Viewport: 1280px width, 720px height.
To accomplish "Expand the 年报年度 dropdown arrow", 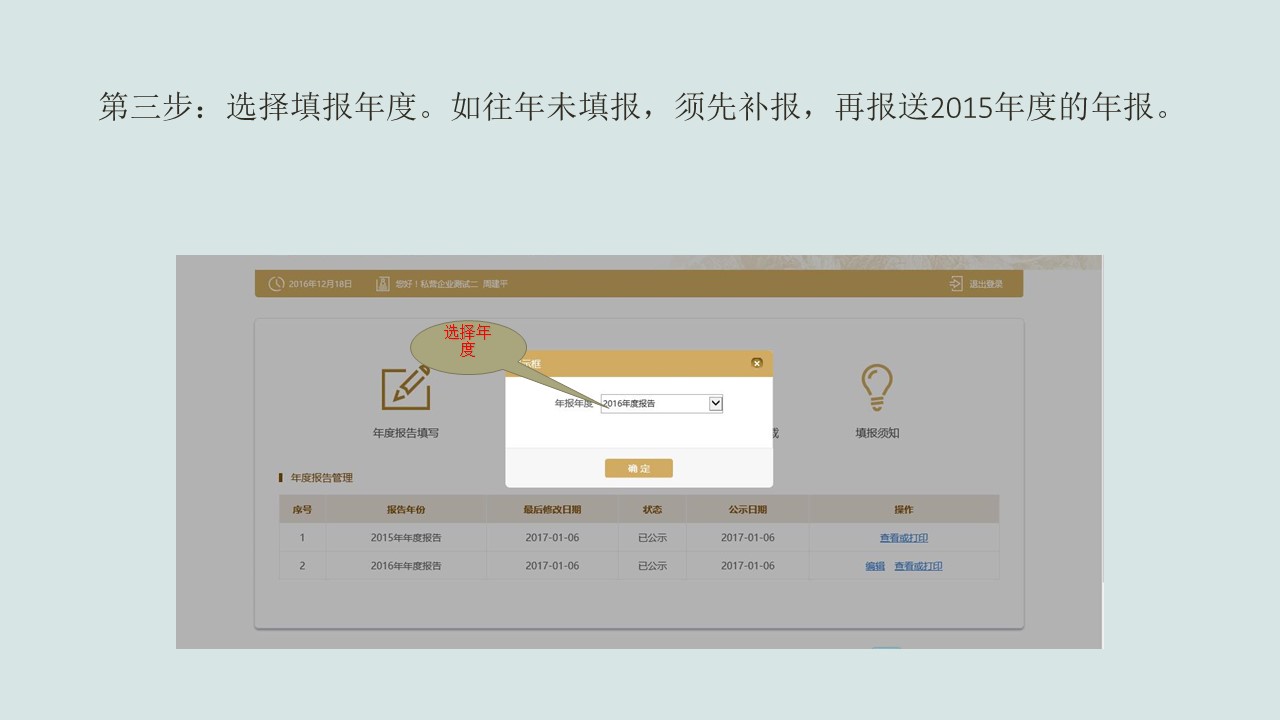I will click(715, 403).
